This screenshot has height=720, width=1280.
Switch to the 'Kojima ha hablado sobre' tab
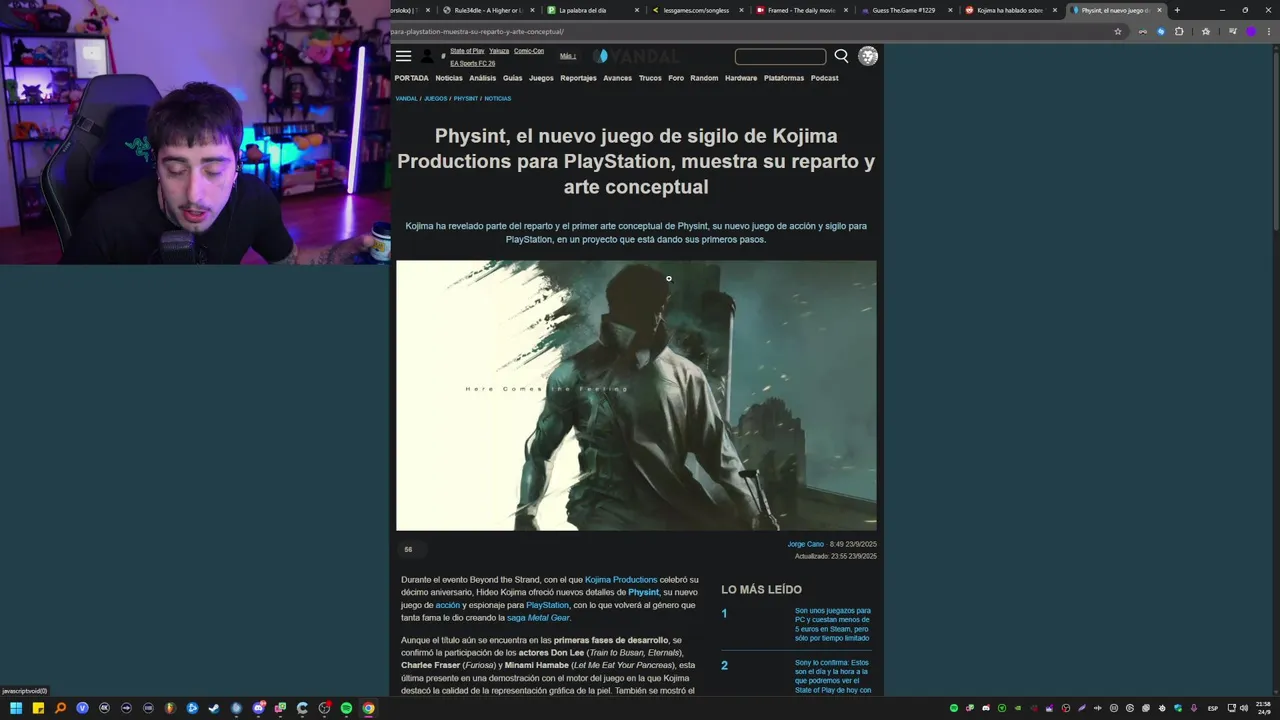pyautogui.click(x=1010, y=10)
